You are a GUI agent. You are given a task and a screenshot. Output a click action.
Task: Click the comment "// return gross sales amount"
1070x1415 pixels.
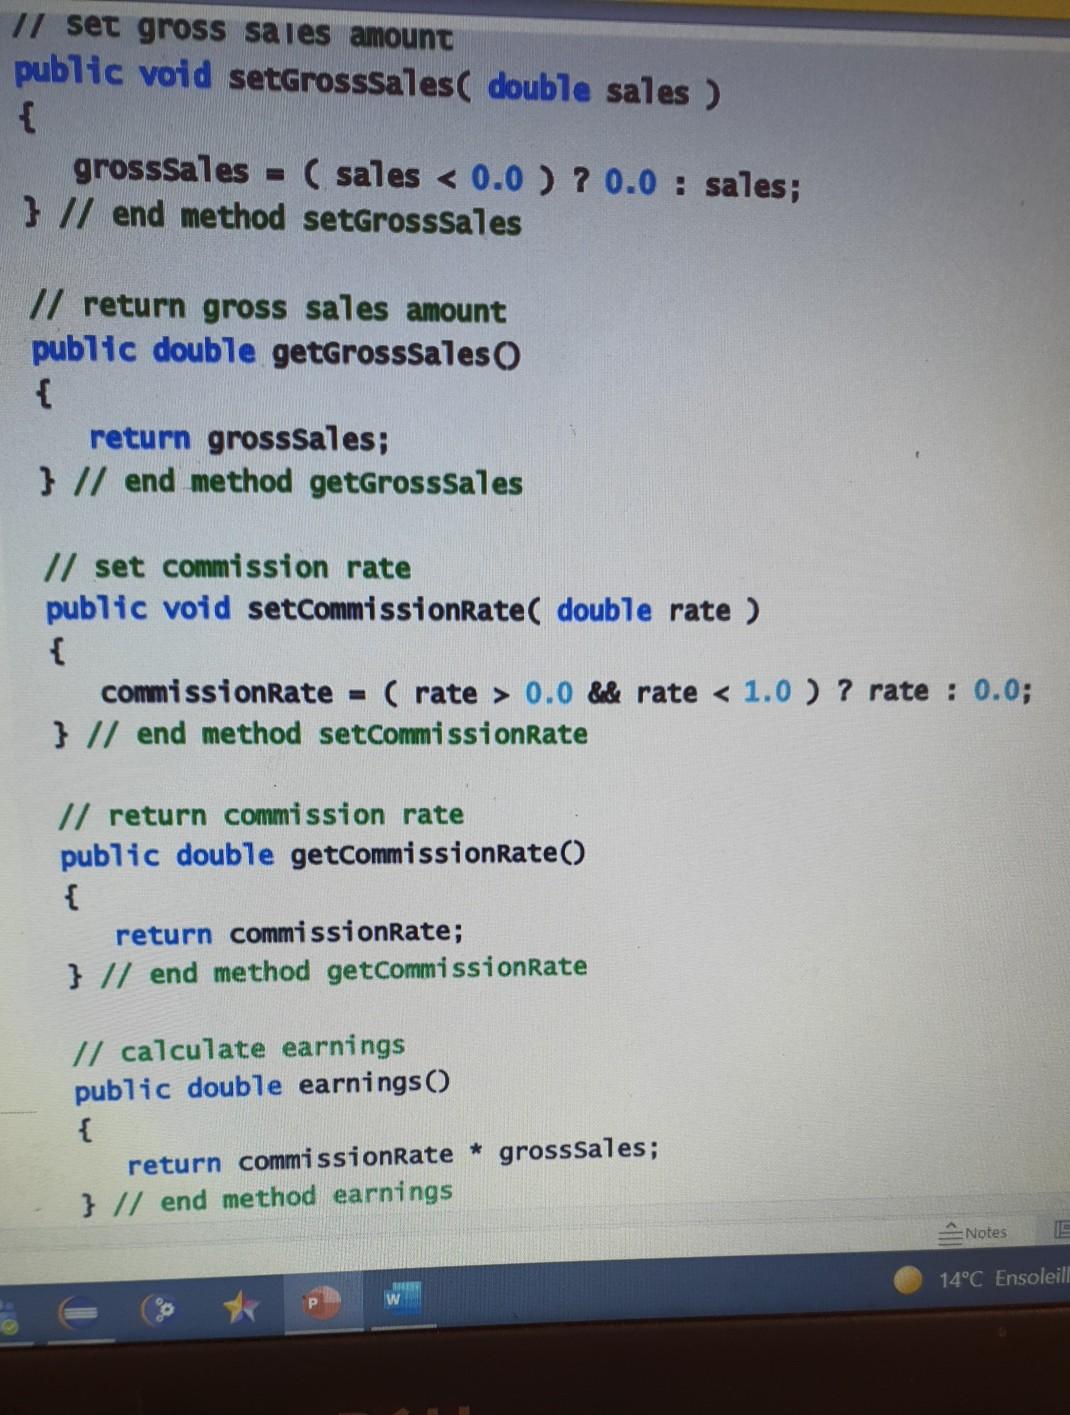(268, 307)
